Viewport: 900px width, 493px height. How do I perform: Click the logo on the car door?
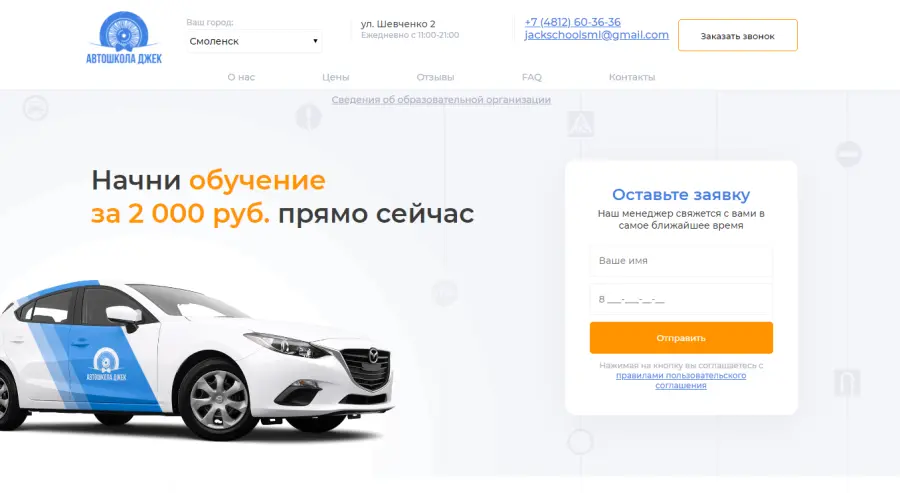(x=106, y=365)
